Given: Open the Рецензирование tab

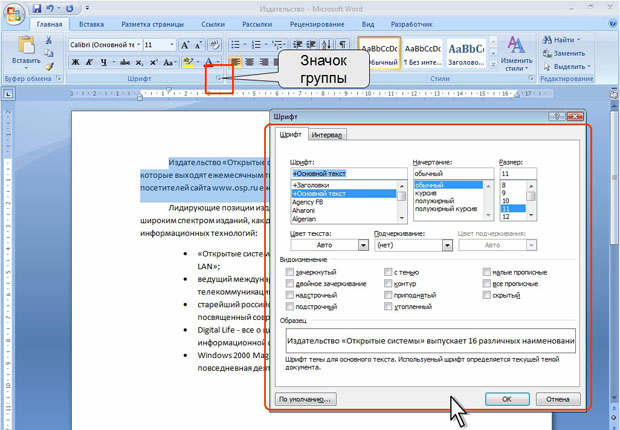Looking at the screenshot, I should (x=317, y=24).
